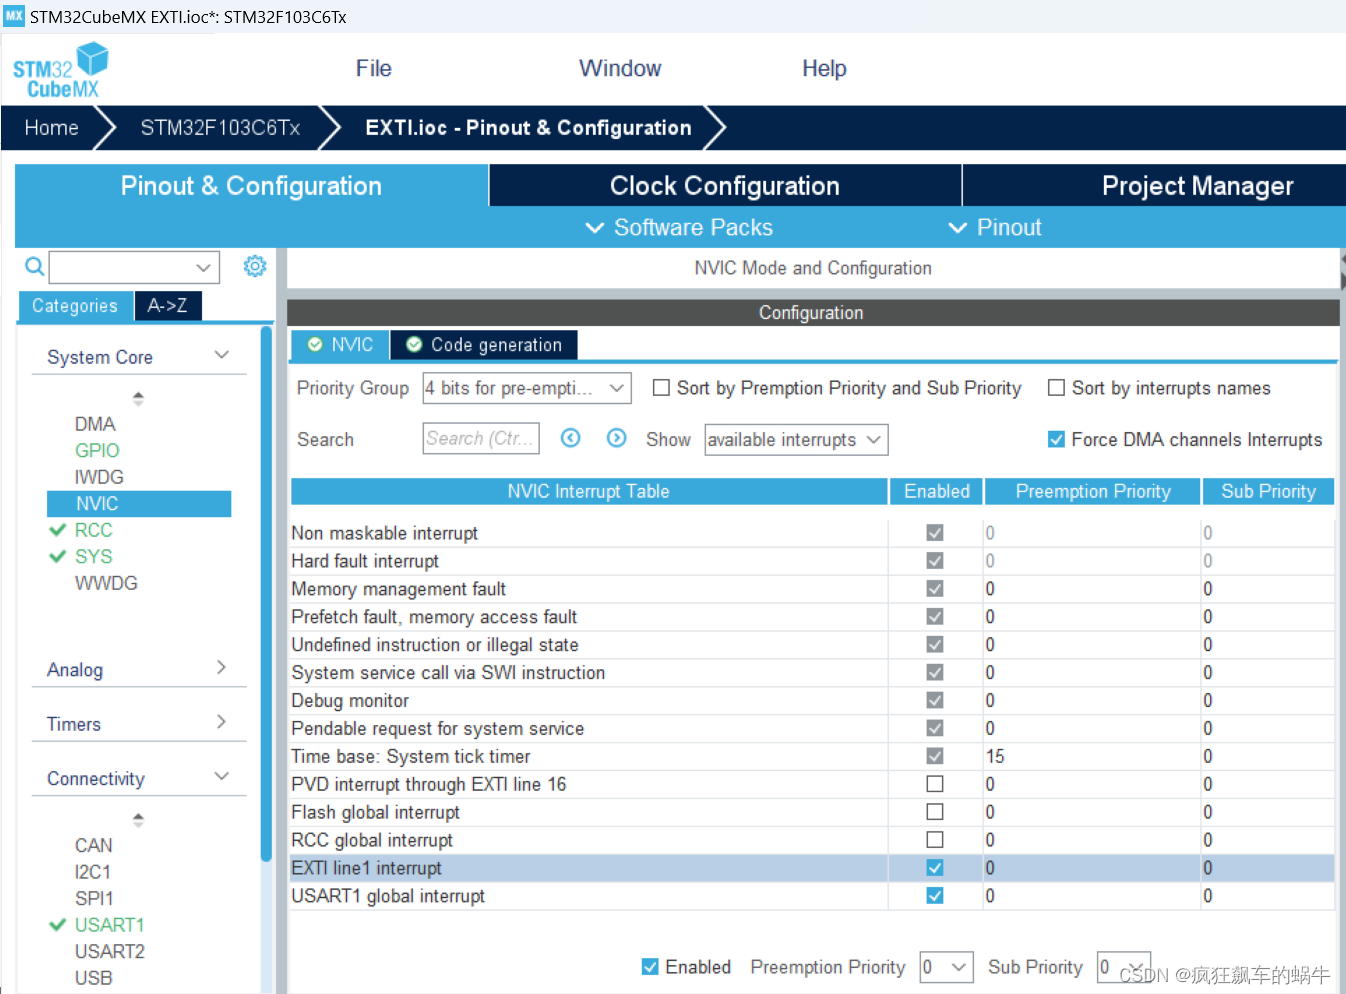Click the green checkmark next to USART1
Image resolution: width=1346 pixels, height=994 pixels.
pyautogui.click(x=58, y=925)
